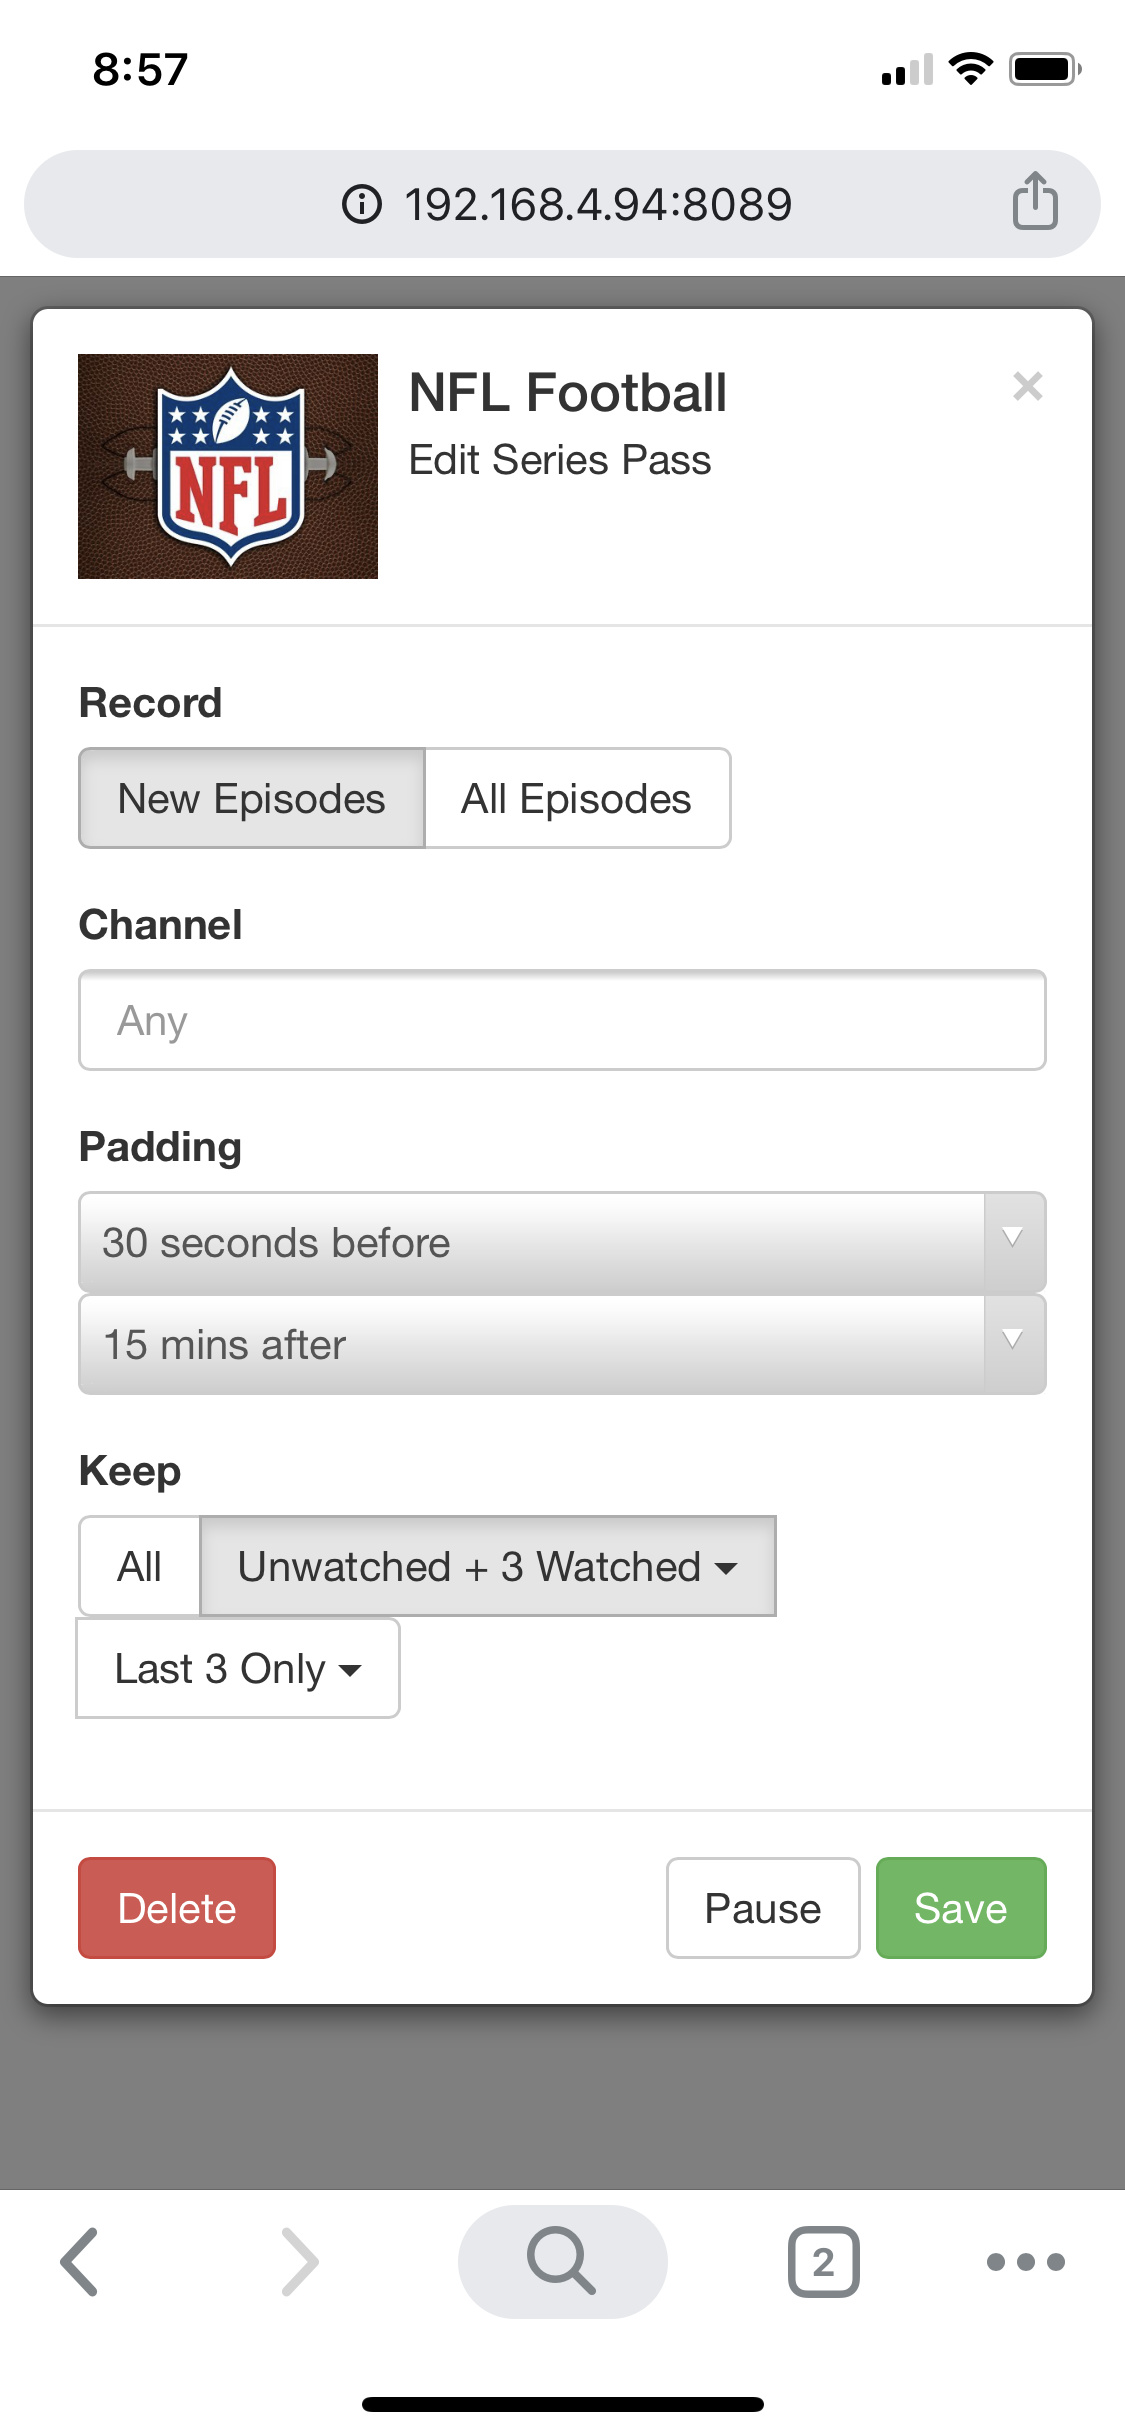Tap the share icon in address bar

pos(1035,202)
